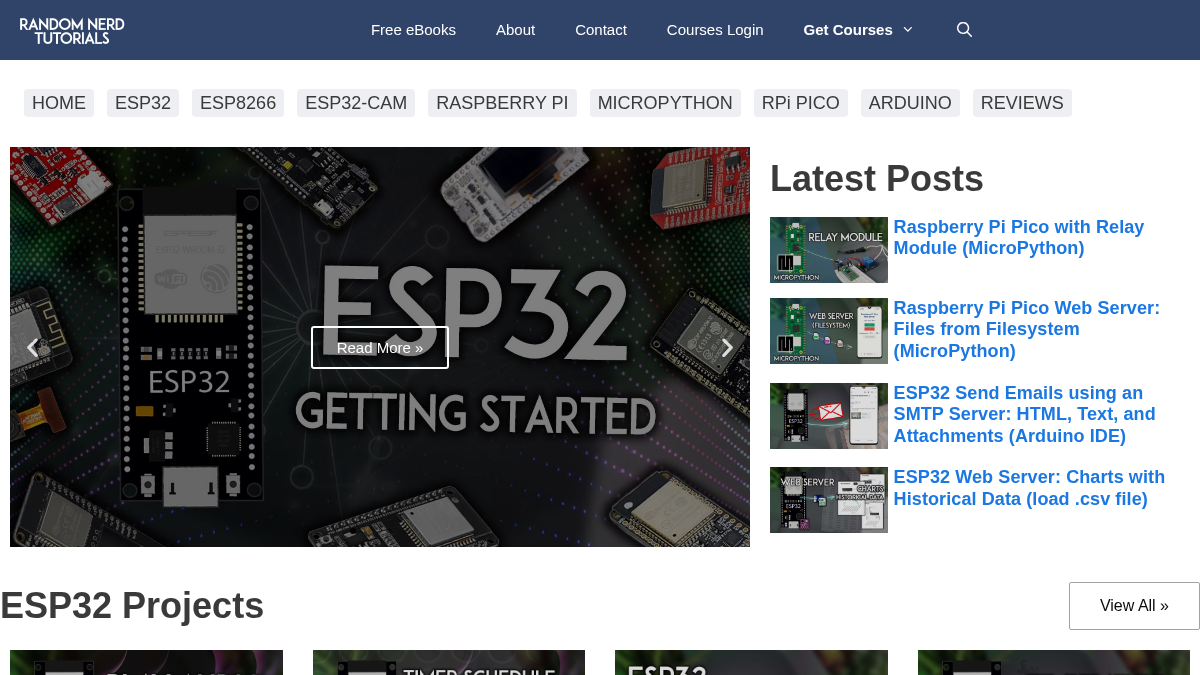Select the ESP32-CAM category tab
The width and height of the screenshot is (1200, 675).
[356, 103]
